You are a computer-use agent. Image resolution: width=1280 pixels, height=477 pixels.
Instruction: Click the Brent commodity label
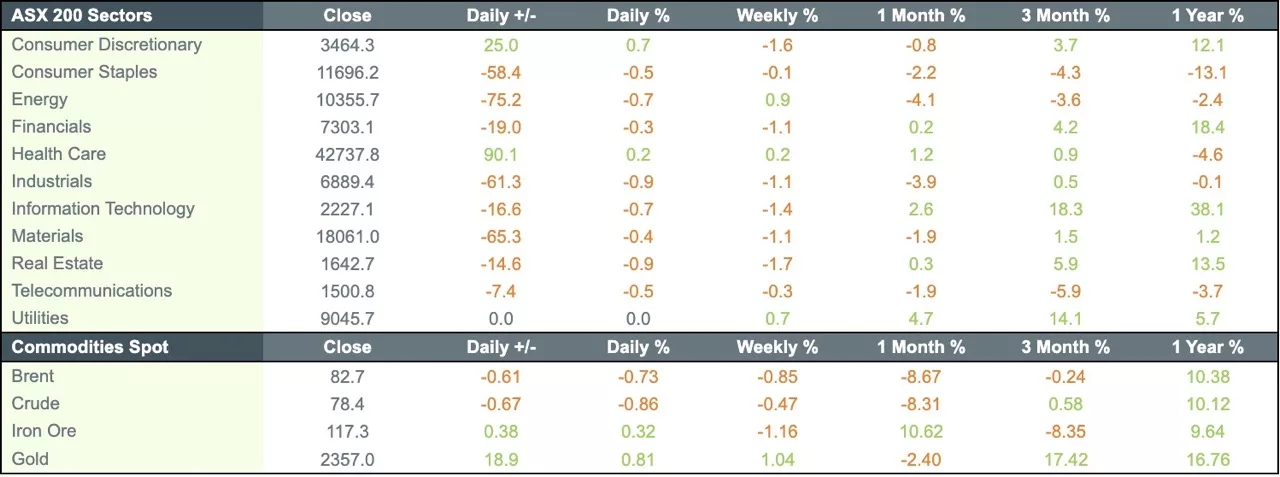33,376
